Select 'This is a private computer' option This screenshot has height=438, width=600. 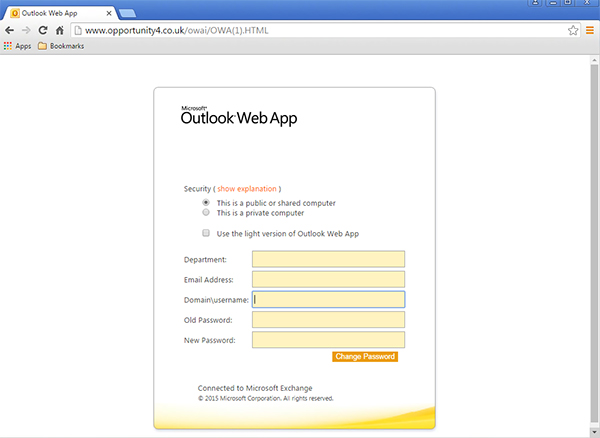(206, 212)
